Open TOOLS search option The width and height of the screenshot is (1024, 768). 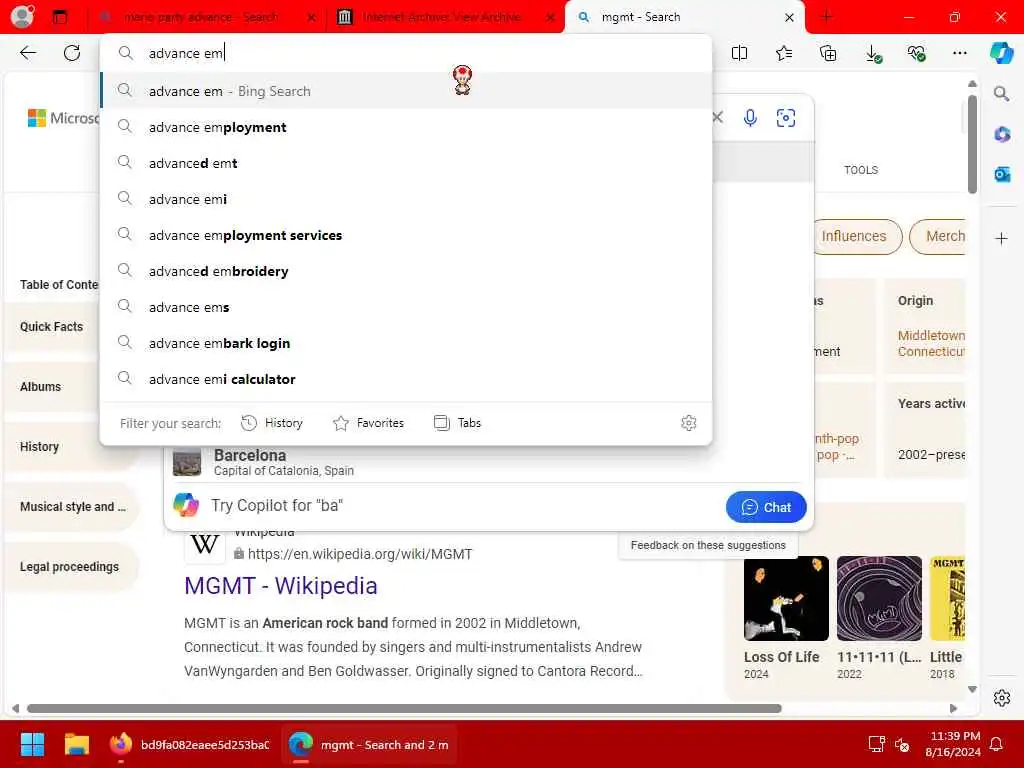[861, 170]
